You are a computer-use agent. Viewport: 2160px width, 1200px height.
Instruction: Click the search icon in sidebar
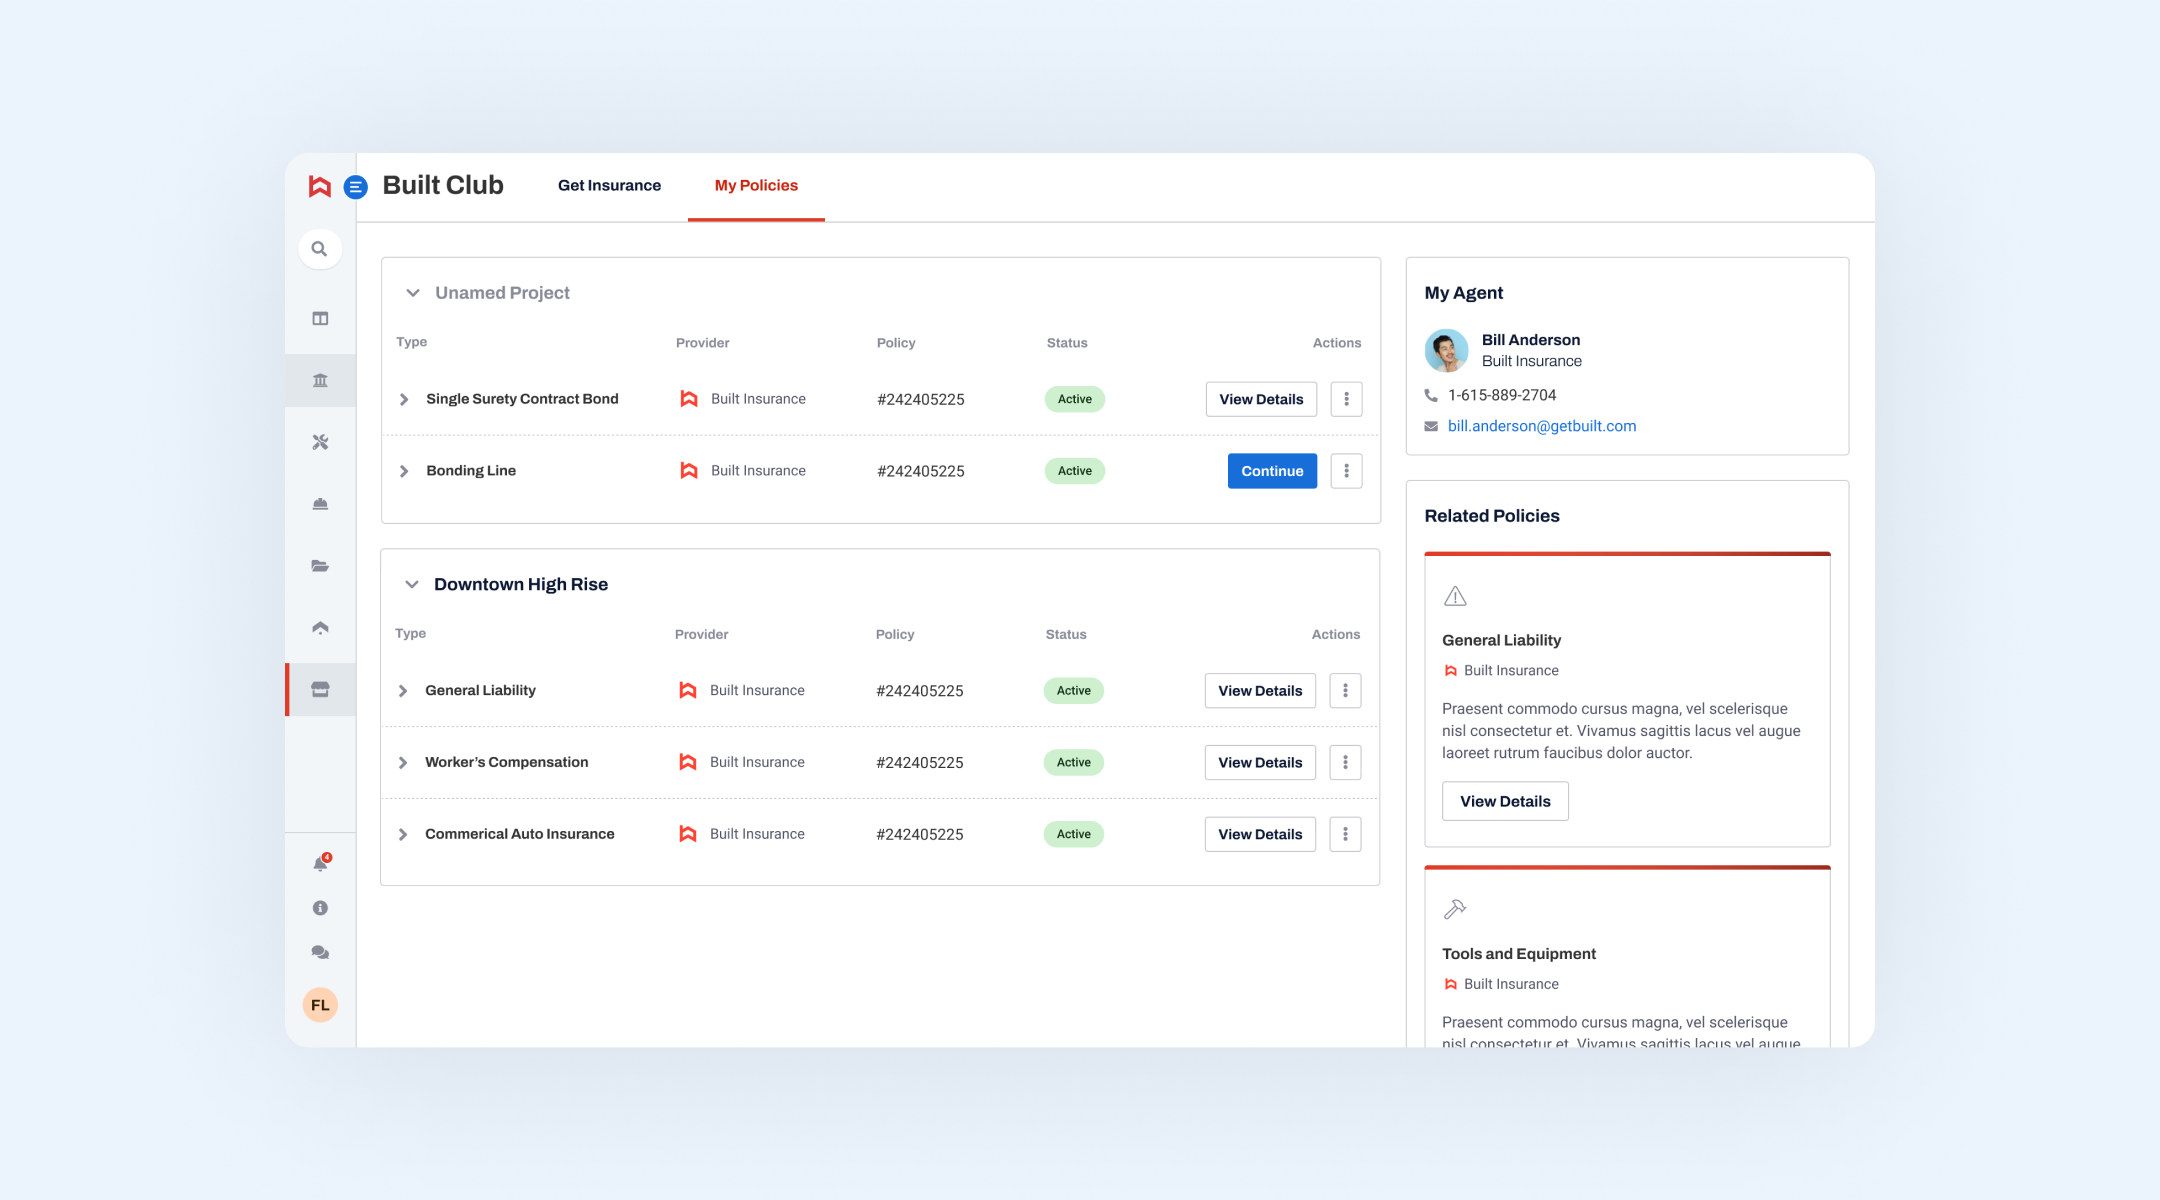(319, 249)
